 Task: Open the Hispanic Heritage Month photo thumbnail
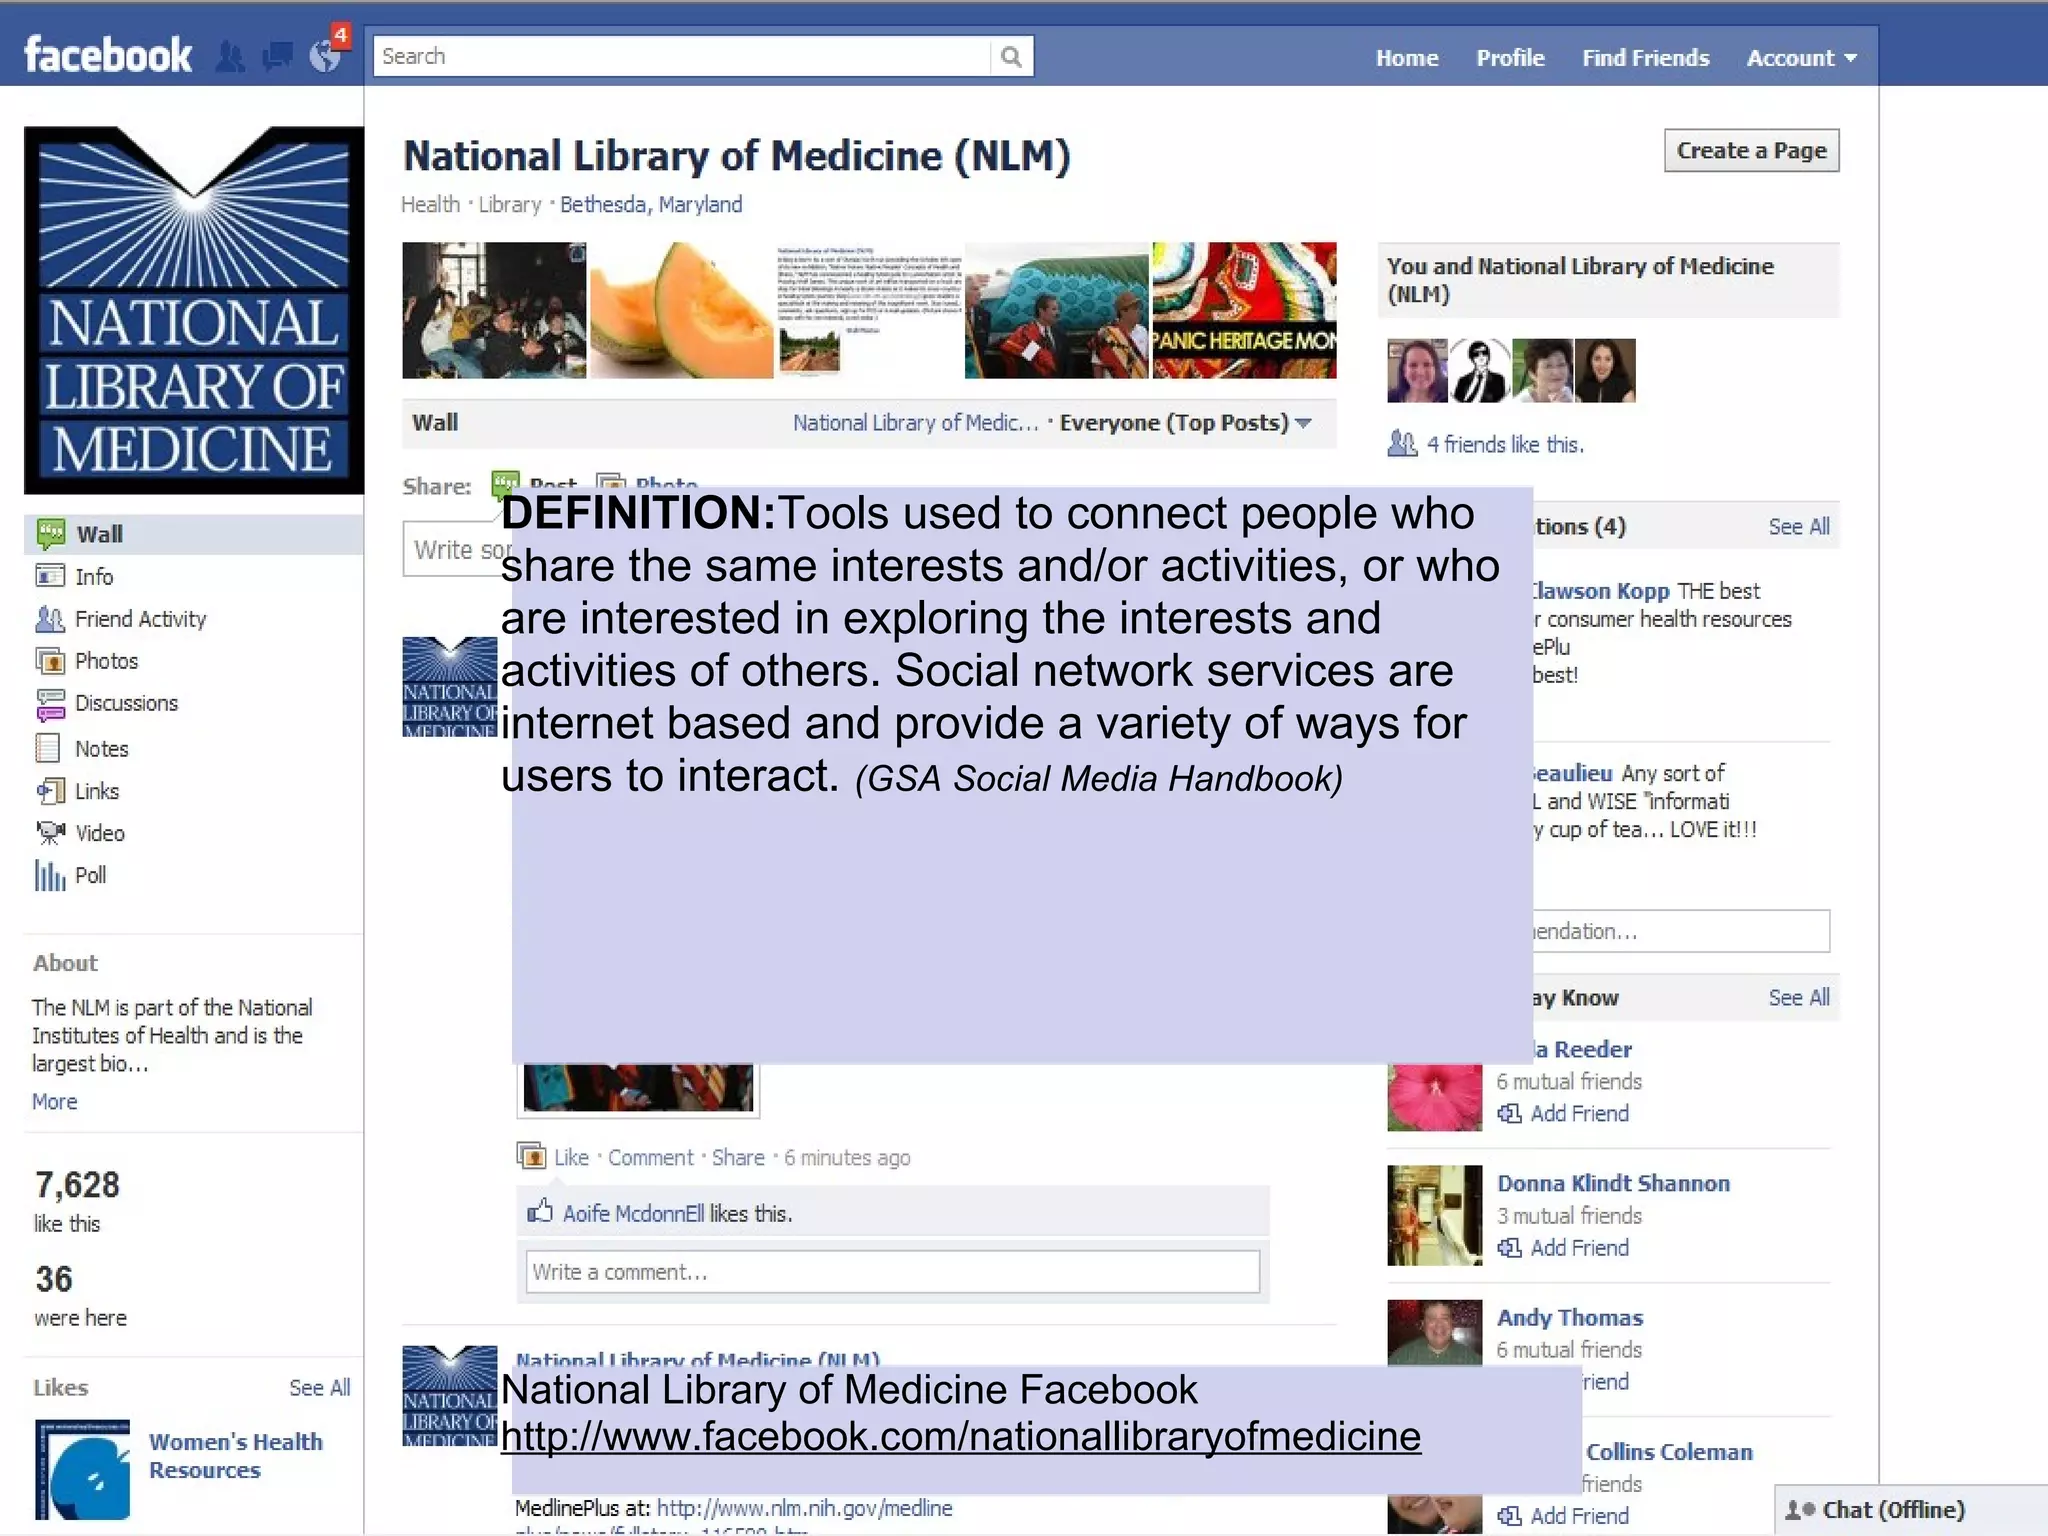pyautogui.click(x=1244, y=310)
